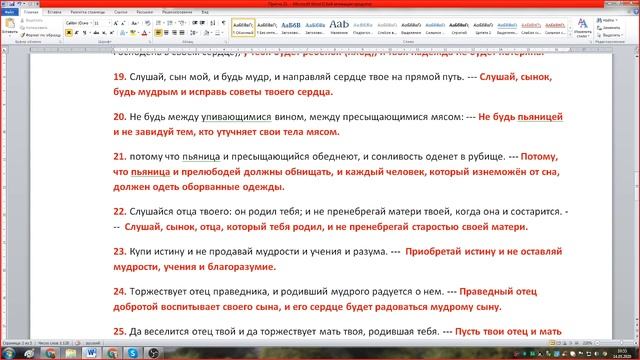Image resolution: width=640 pixels, height=360 pixels.
Task: Click the Undo icon in the Quick Access Toolbar
Action: click(x=19, y=4)
